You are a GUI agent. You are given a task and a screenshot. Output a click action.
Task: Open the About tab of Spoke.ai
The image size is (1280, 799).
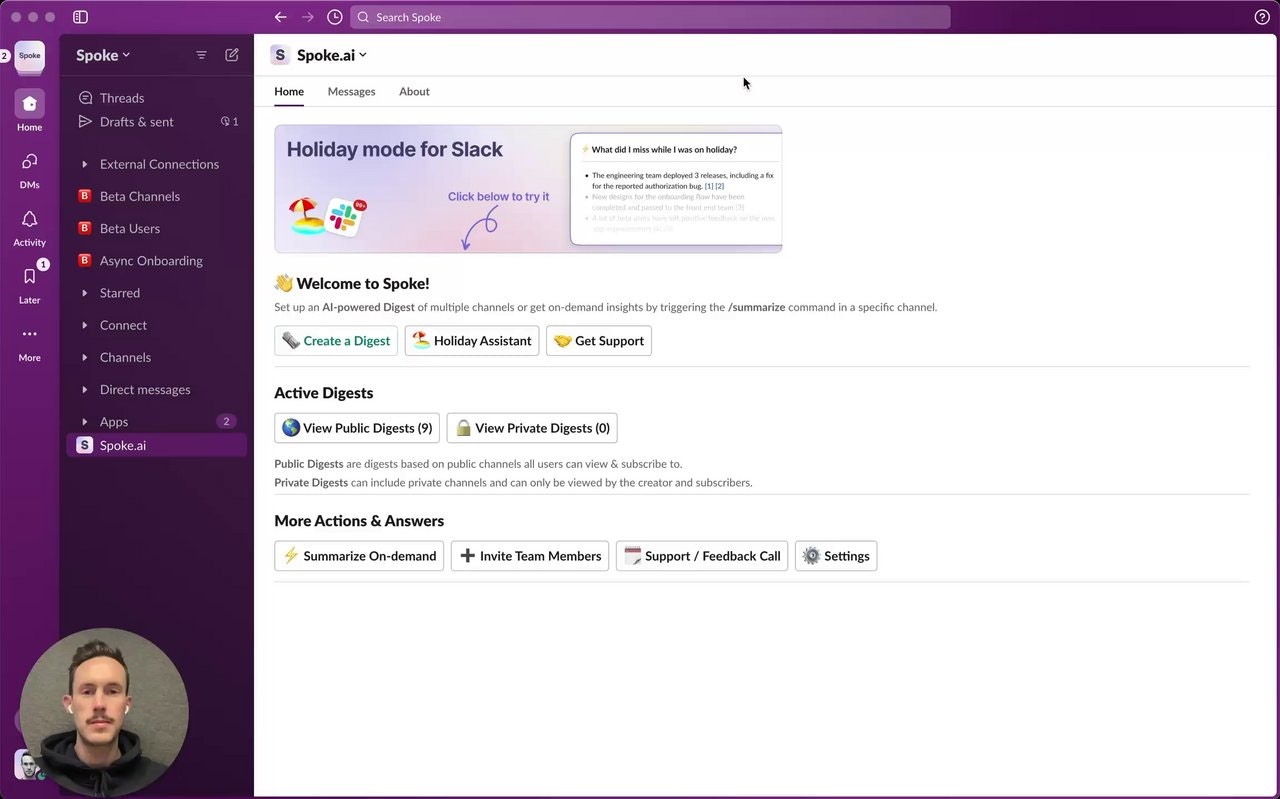414,91
